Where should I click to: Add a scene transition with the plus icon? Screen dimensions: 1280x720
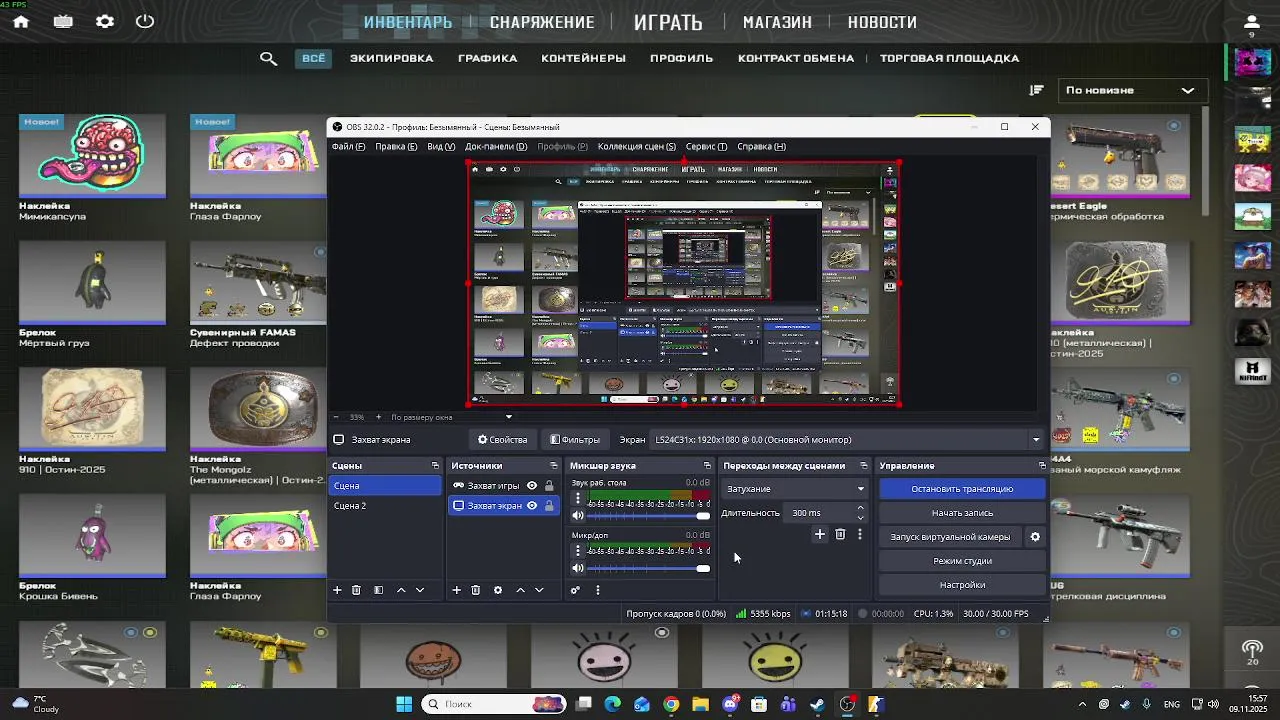click(819, 534)
